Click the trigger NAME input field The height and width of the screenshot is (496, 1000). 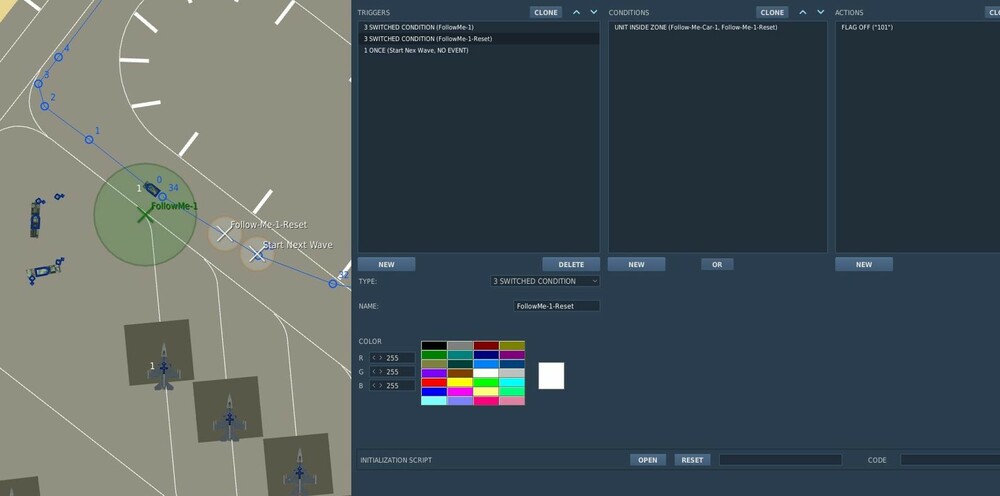(x=556, y=306)
